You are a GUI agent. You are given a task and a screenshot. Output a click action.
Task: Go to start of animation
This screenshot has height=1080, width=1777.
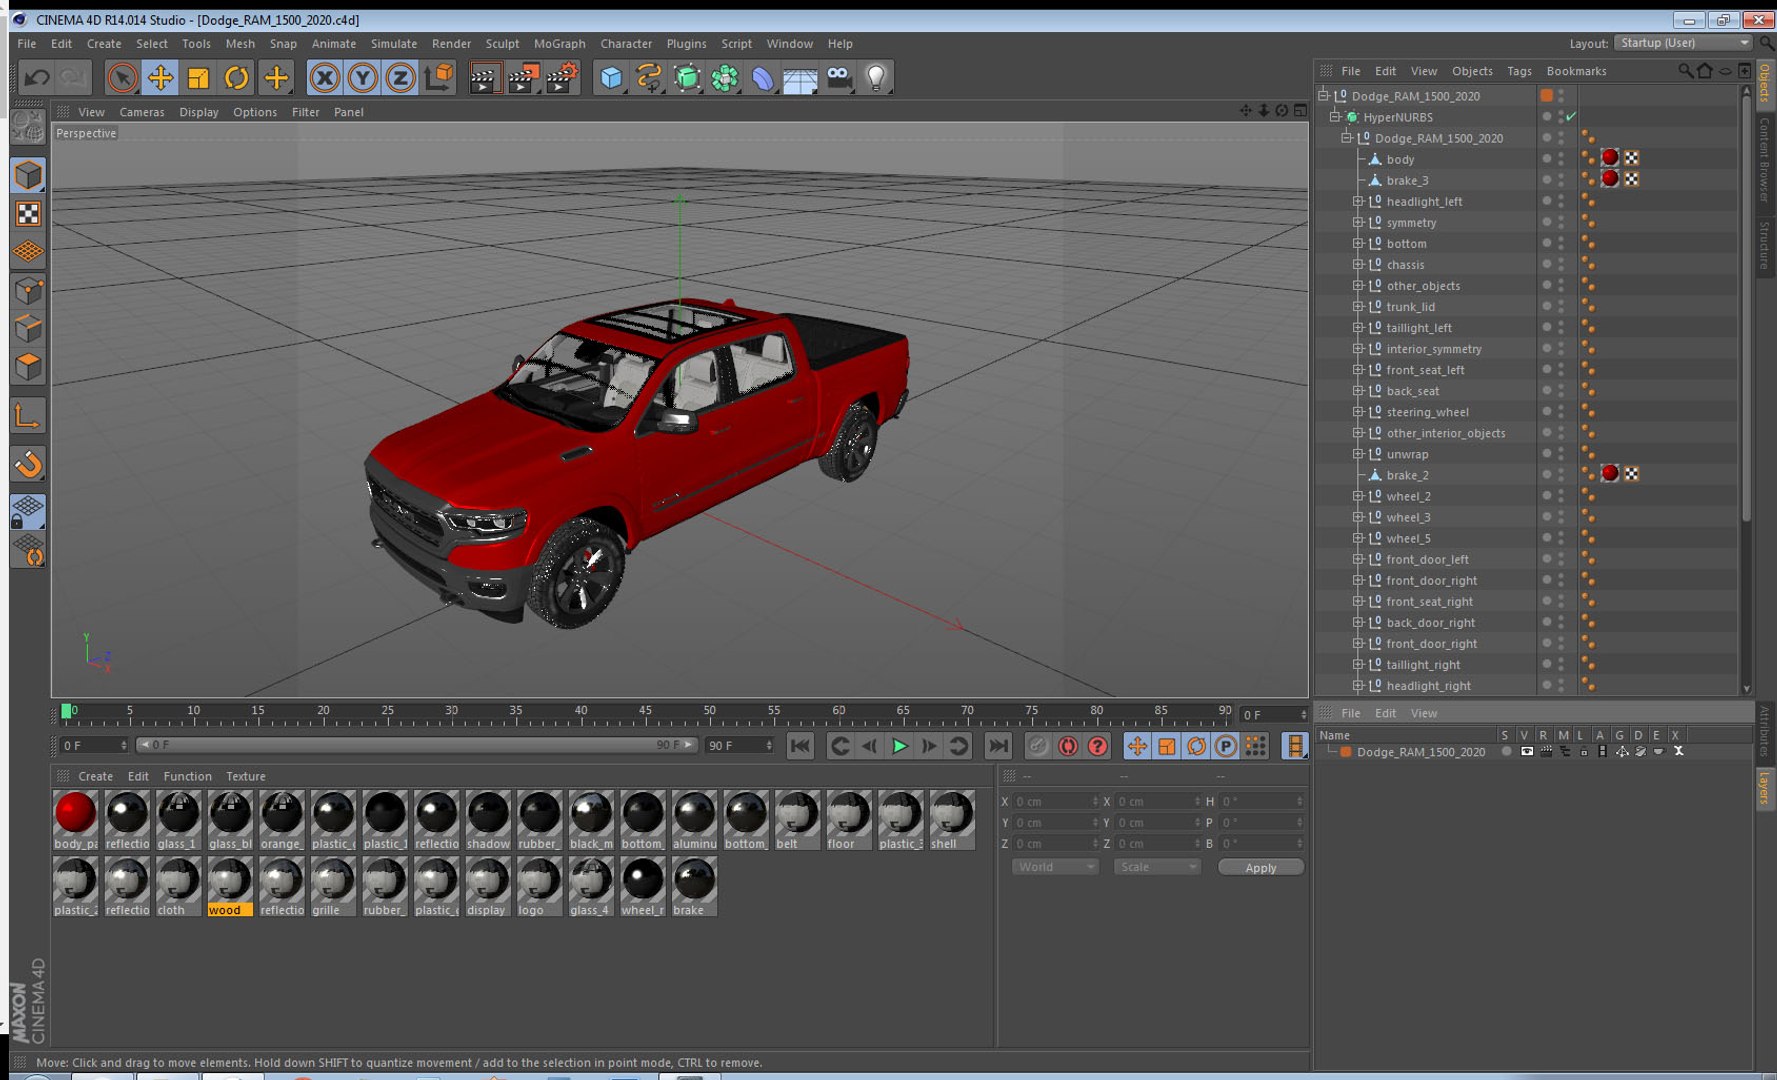[x=800, y=746]
